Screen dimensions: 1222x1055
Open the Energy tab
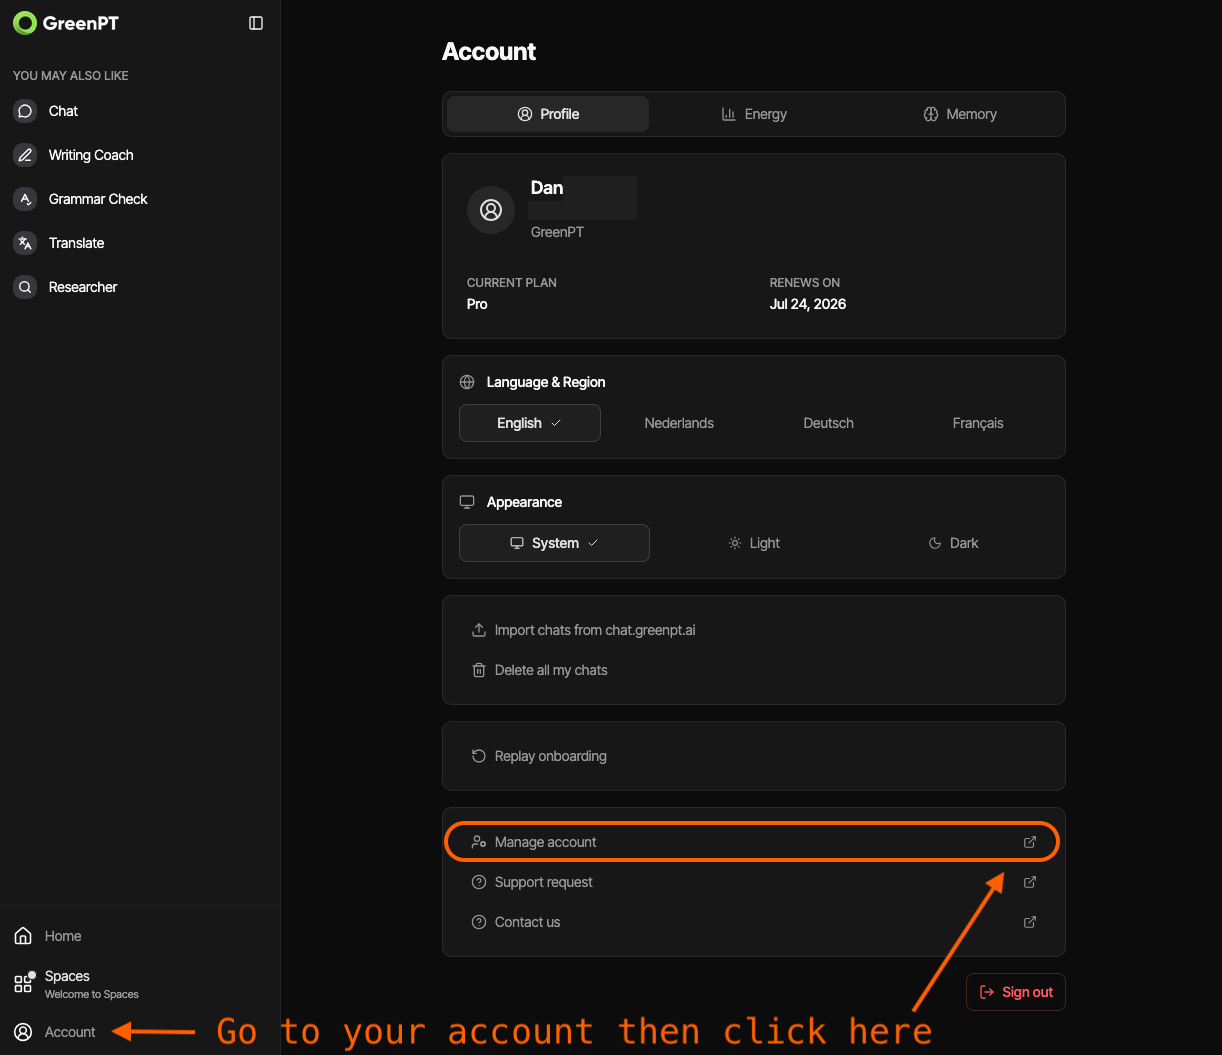coord(754,114)
